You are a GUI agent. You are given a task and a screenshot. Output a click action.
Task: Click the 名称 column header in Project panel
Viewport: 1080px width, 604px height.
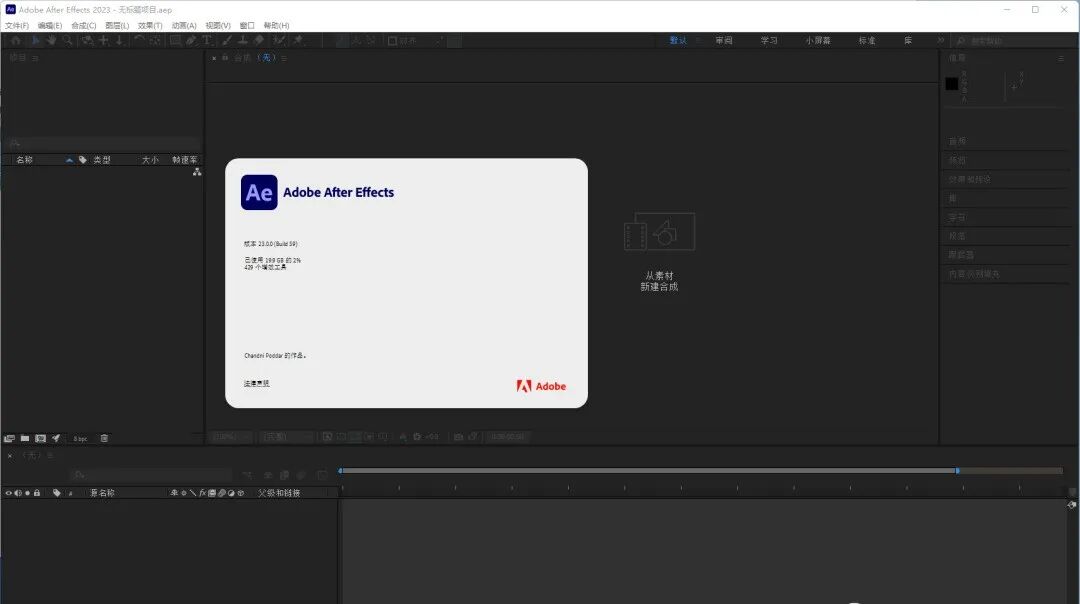pyautogui.click(x=25, y=160)
